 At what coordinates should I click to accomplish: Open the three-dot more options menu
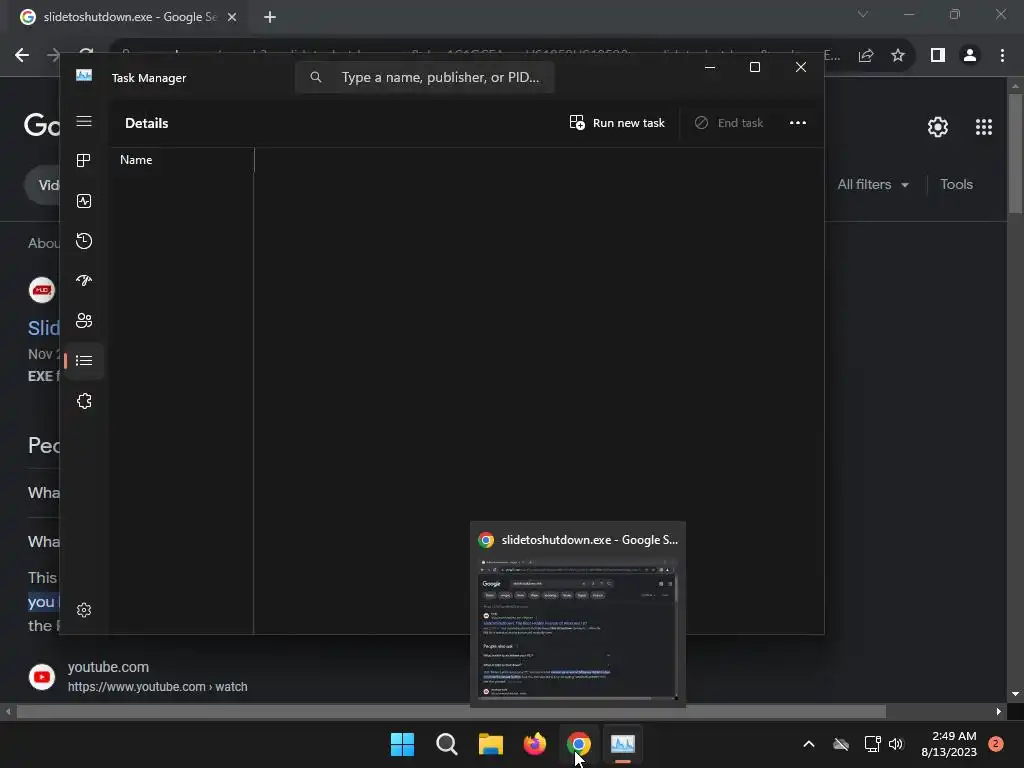click(x=797, y=123)
